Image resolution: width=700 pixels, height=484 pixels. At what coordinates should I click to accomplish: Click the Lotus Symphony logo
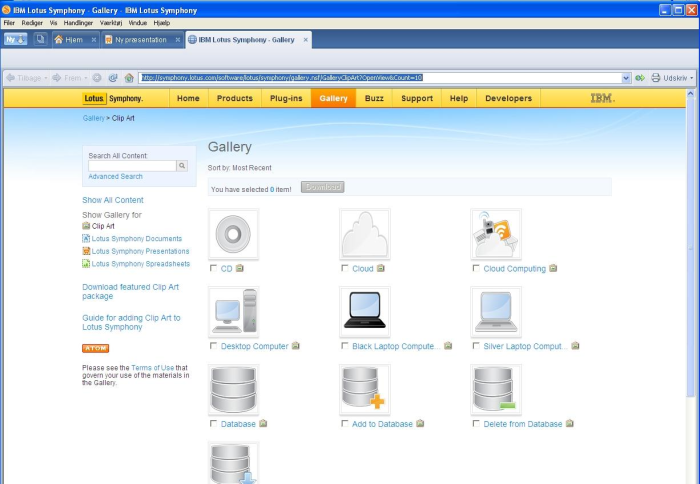click(x=113, y=98)
